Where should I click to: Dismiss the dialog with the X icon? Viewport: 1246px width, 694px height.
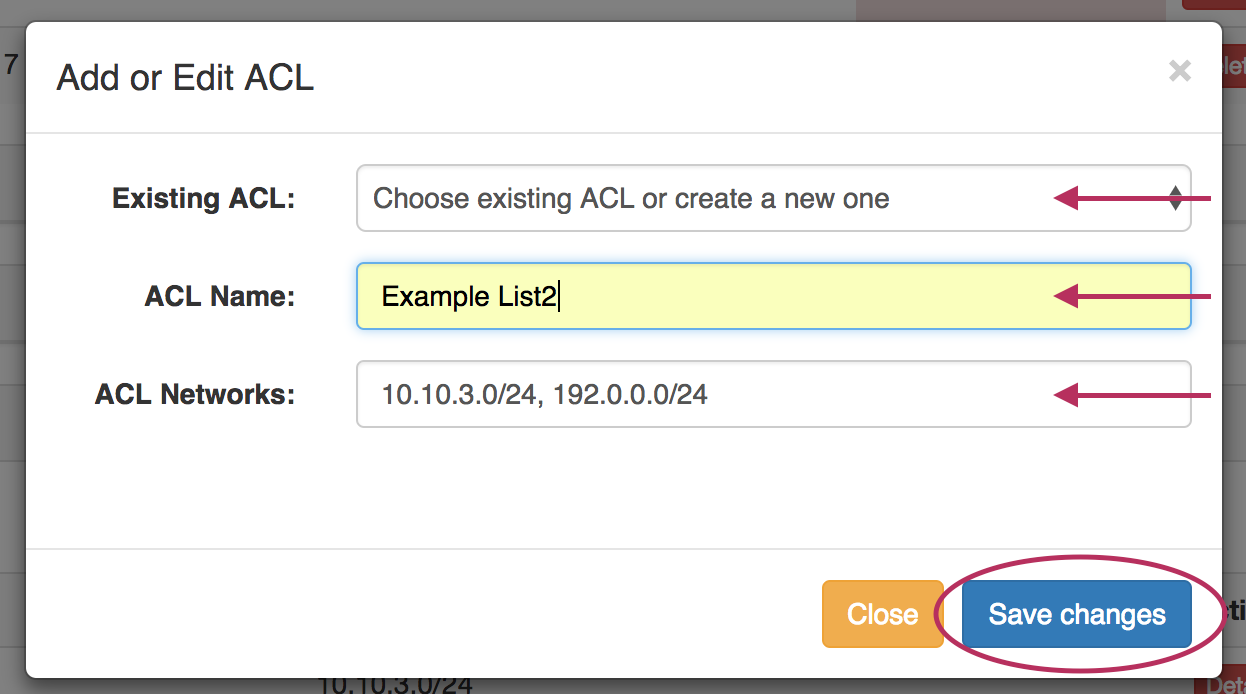[x=1180, y=71]
